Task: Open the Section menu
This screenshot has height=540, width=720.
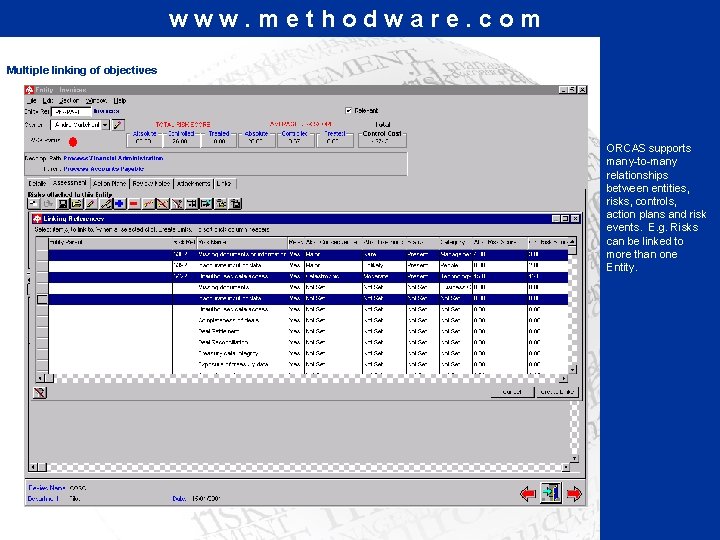Action: click(x=69, y=101)
